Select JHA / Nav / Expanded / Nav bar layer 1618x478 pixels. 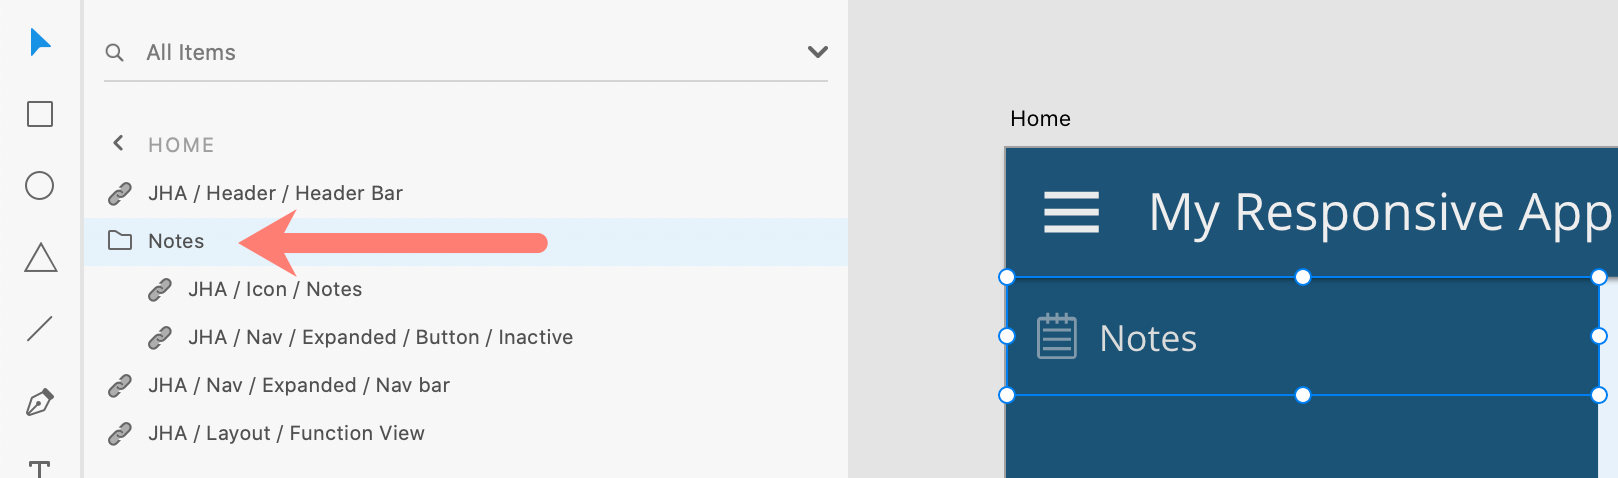click(x=299, y=385)
